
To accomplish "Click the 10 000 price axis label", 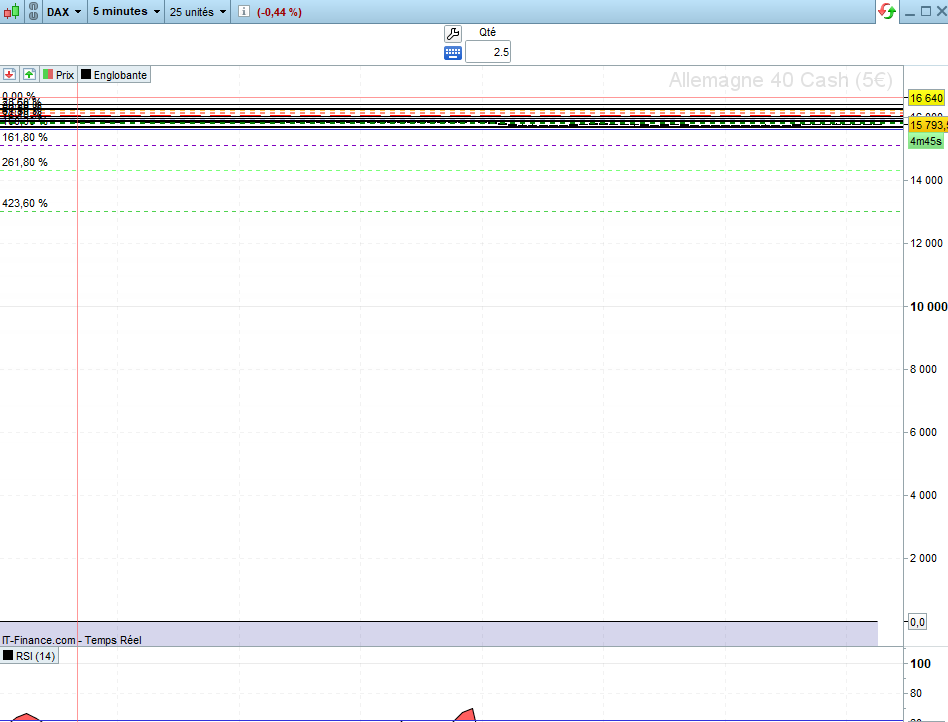I will [x=929, y=307].
